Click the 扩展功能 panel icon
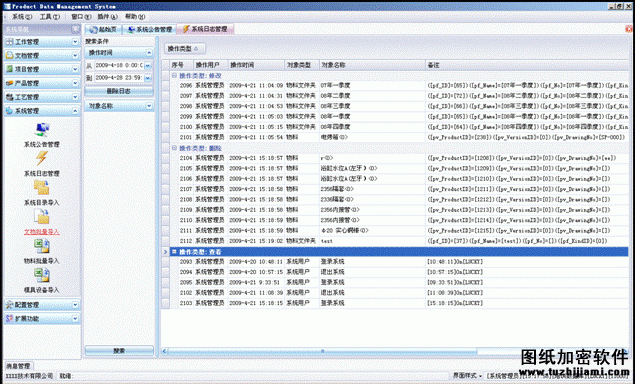 click(9, 319)
